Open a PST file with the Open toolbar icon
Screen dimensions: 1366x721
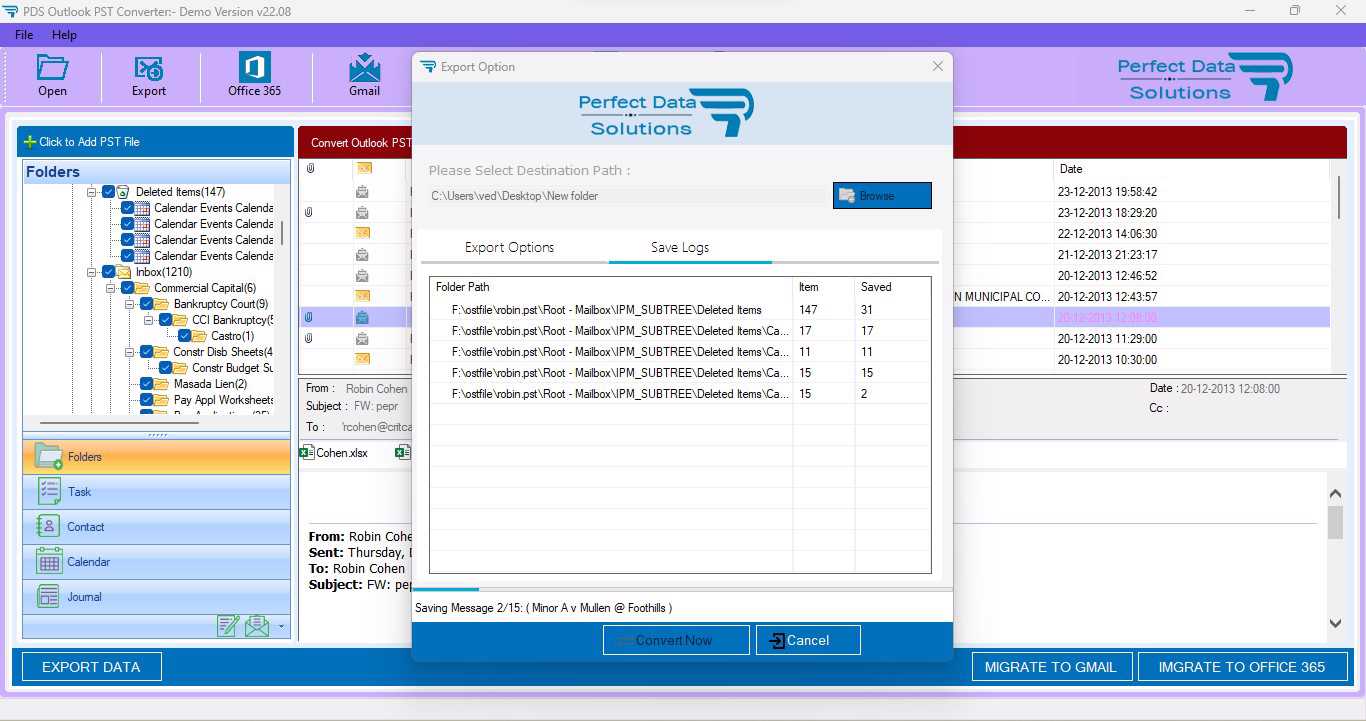[x=52, y=67]
